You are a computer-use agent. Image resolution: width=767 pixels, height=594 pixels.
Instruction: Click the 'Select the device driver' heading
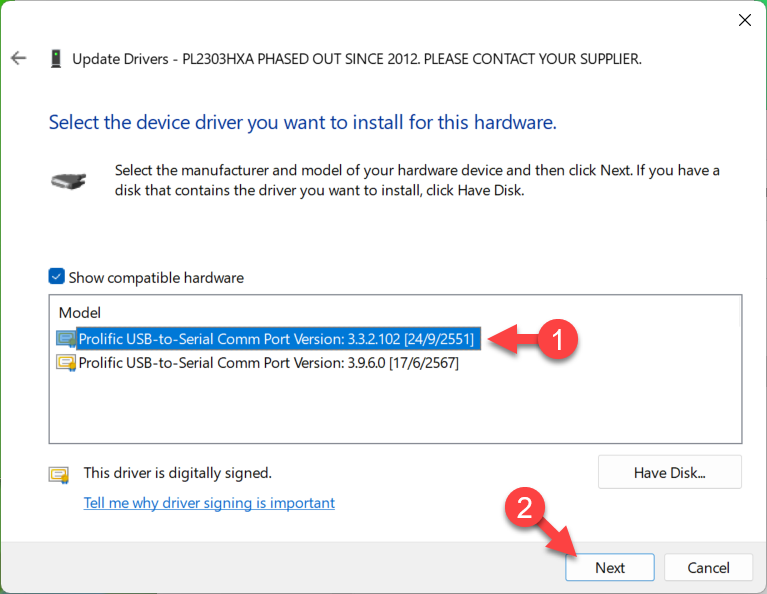click(x=303, y=122)
